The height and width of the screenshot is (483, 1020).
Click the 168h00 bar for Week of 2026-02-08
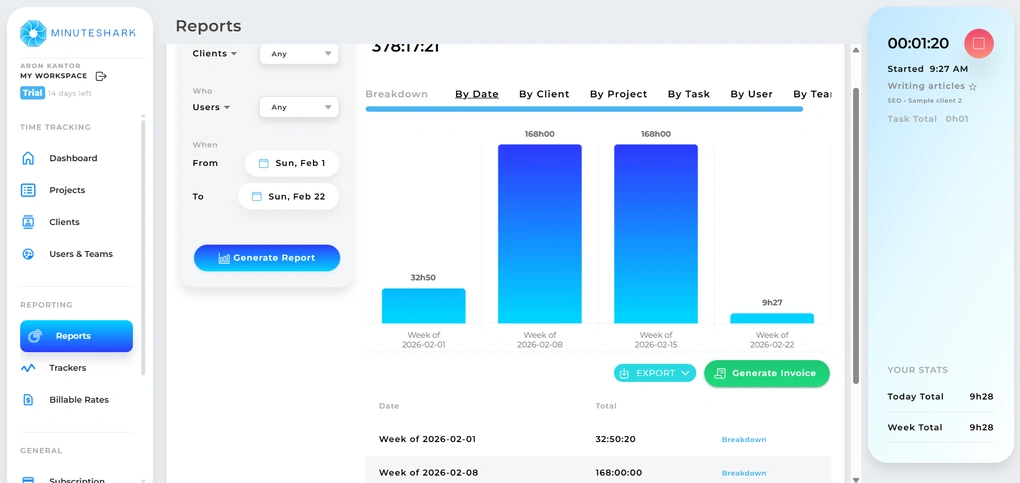coord(540,233)
